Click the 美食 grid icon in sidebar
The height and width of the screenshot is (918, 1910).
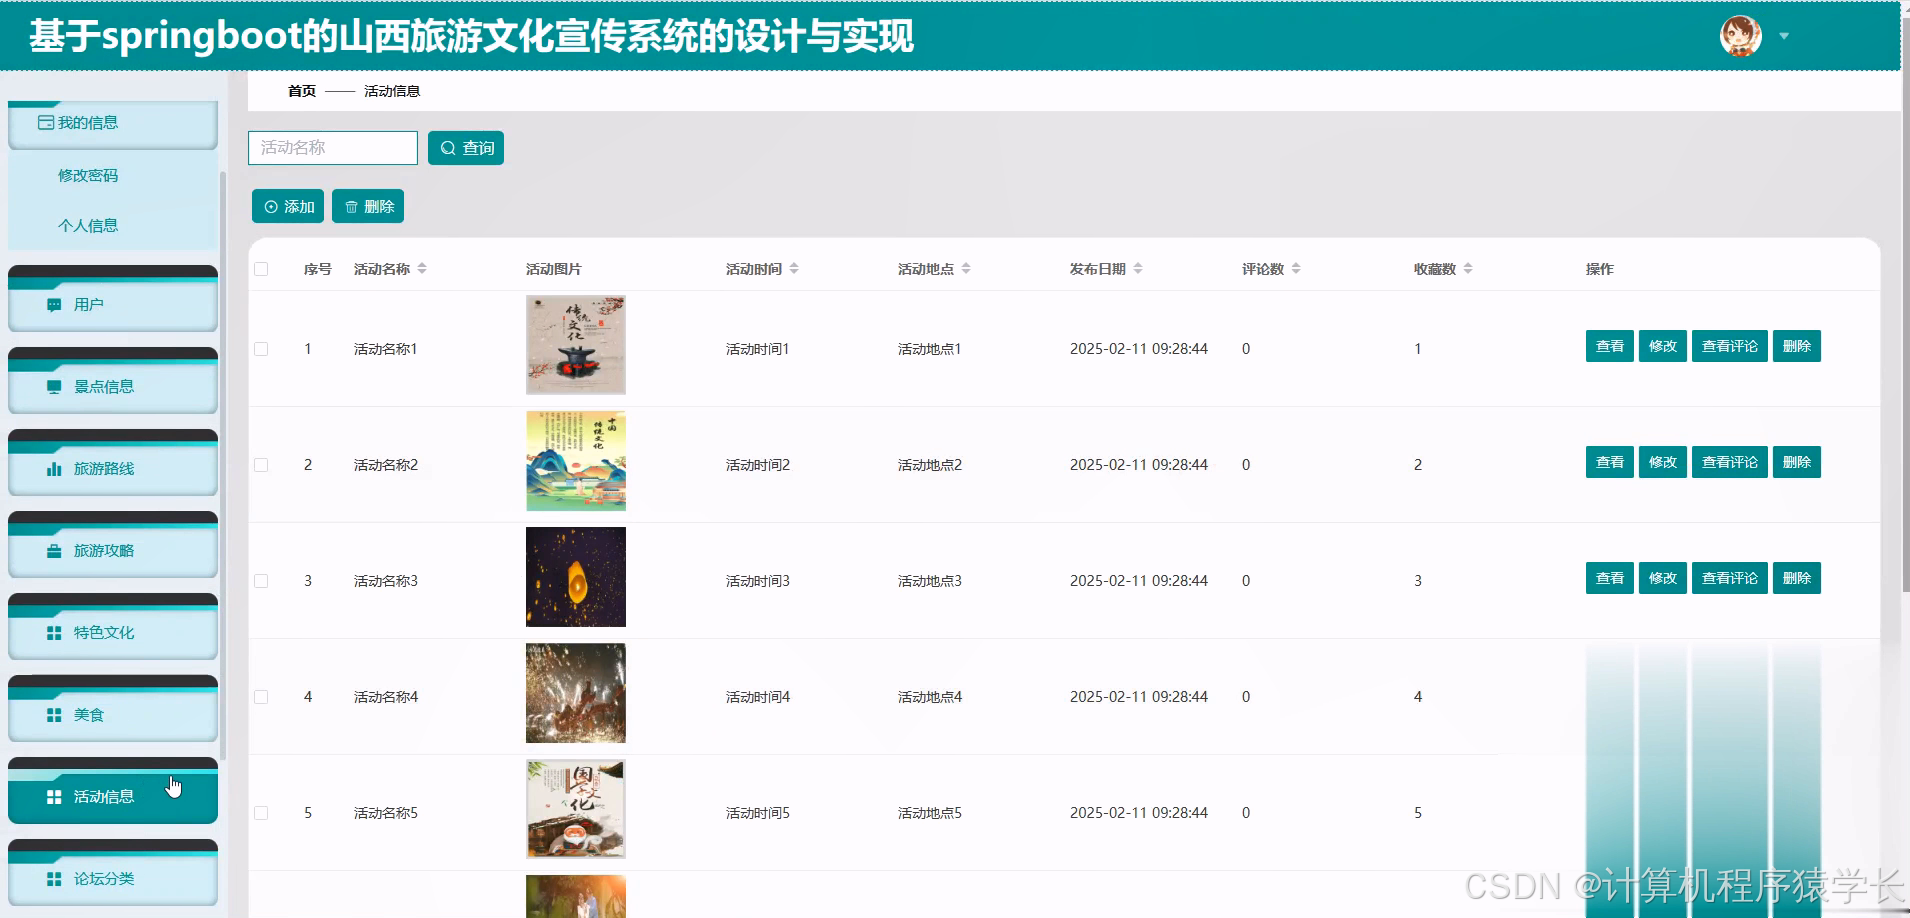click(x=54, y=714)
